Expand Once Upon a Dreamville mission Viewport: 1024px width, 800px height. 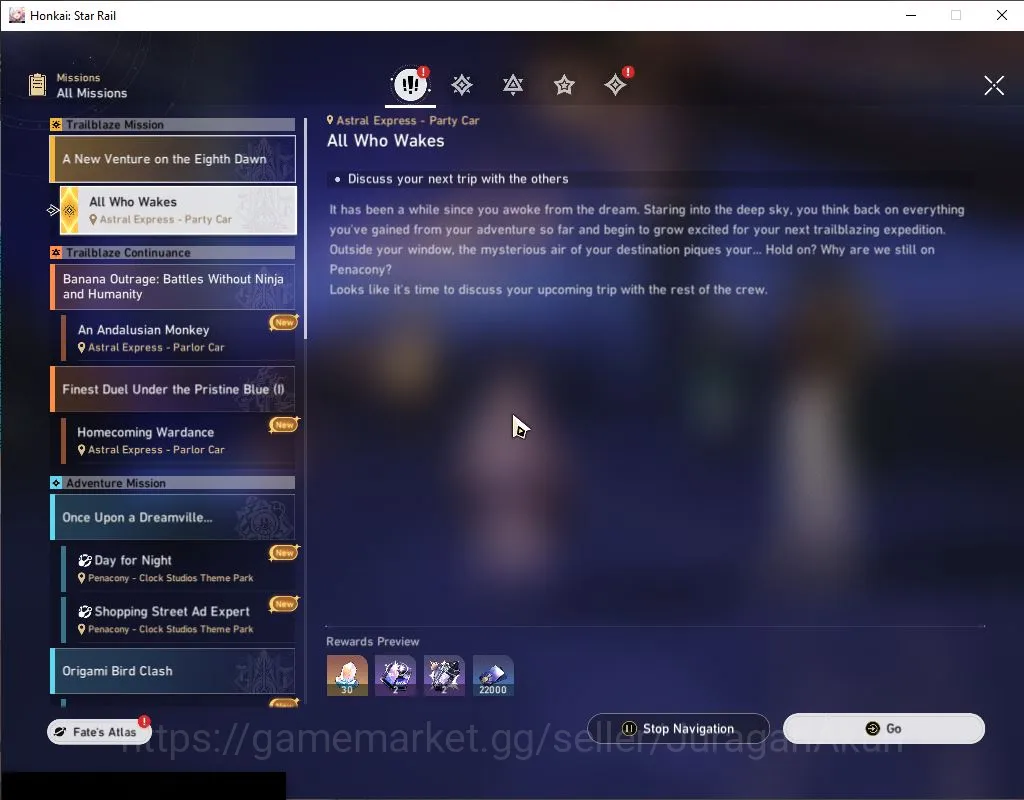pos(173,517)
